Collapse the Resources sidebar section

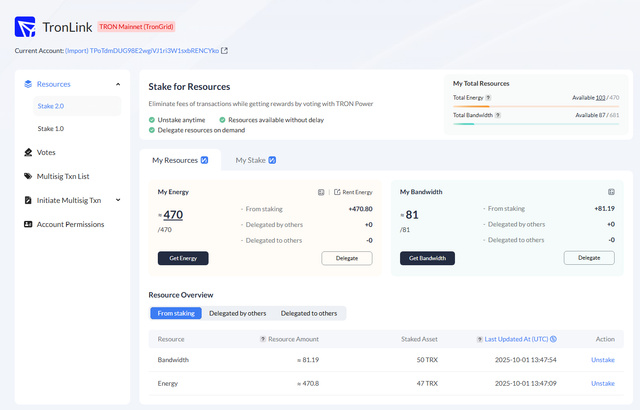tap(118, 84)
